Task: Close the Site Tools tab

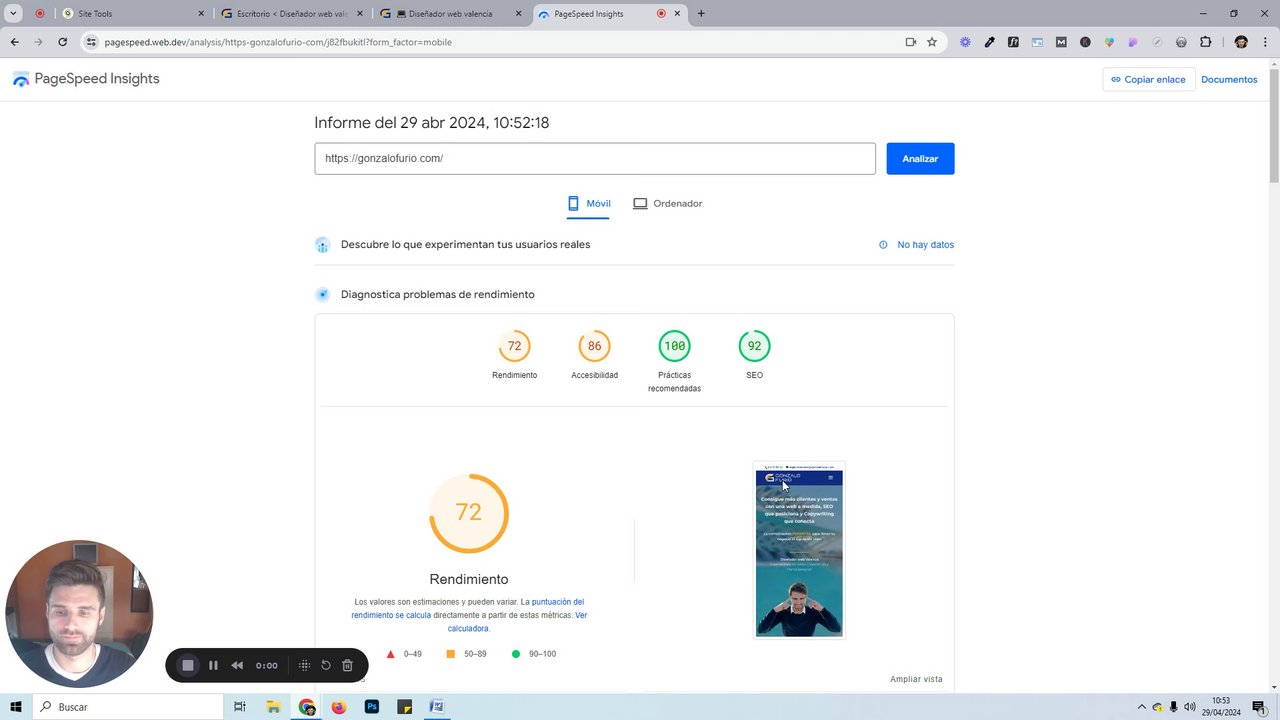Action: click(201, 14)
